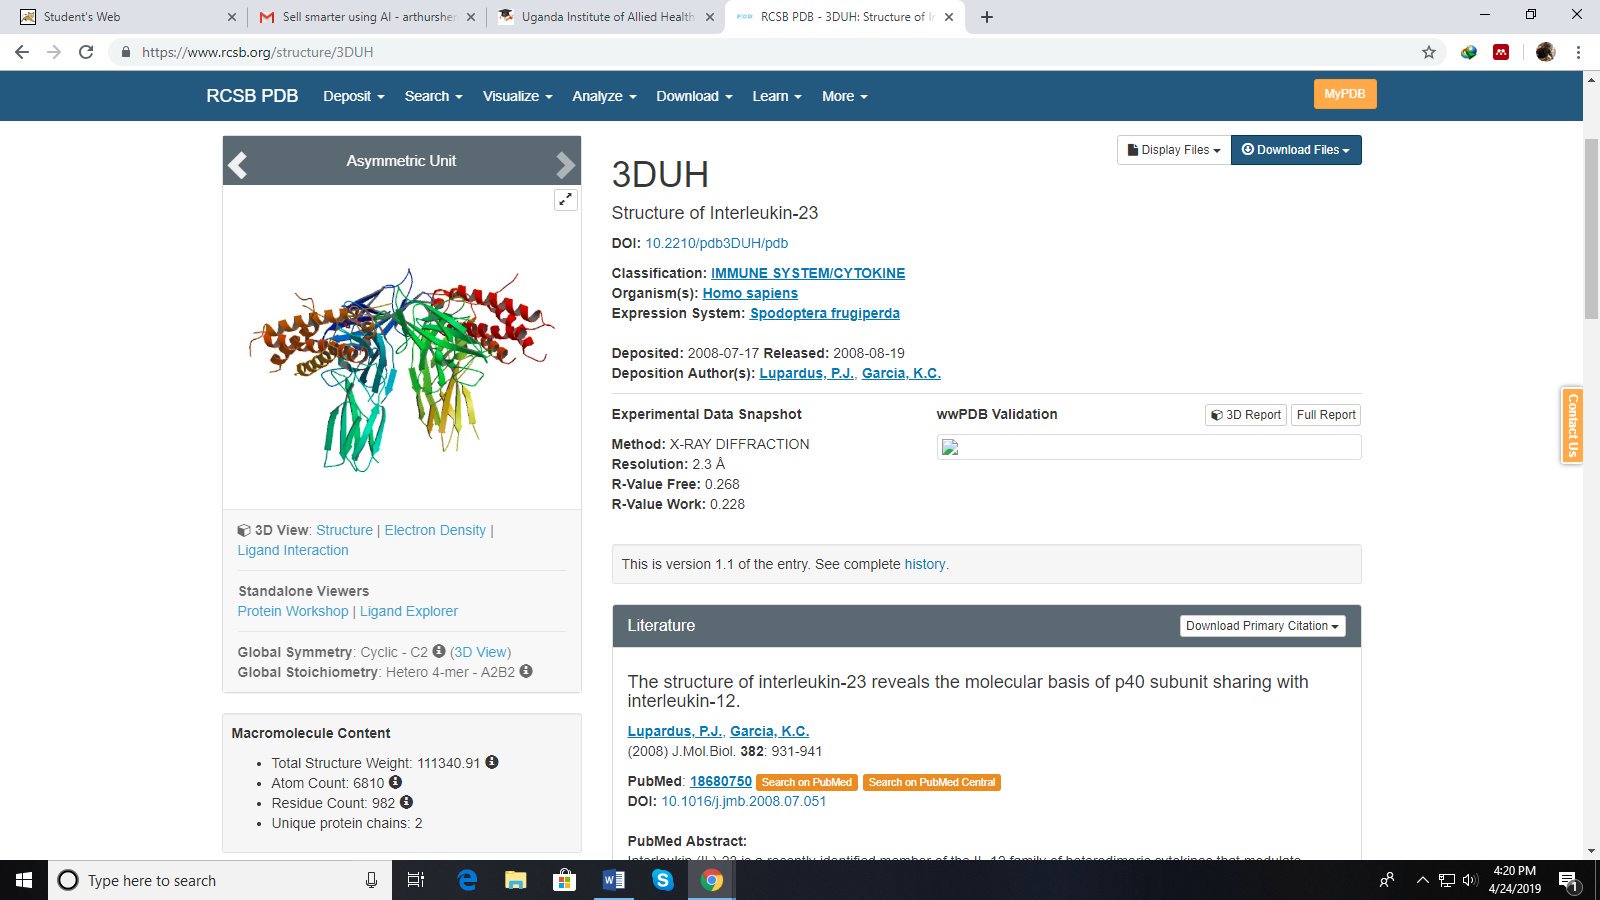
Task: Open the Display Files dropdown
Action: [x=1174, y=150]
